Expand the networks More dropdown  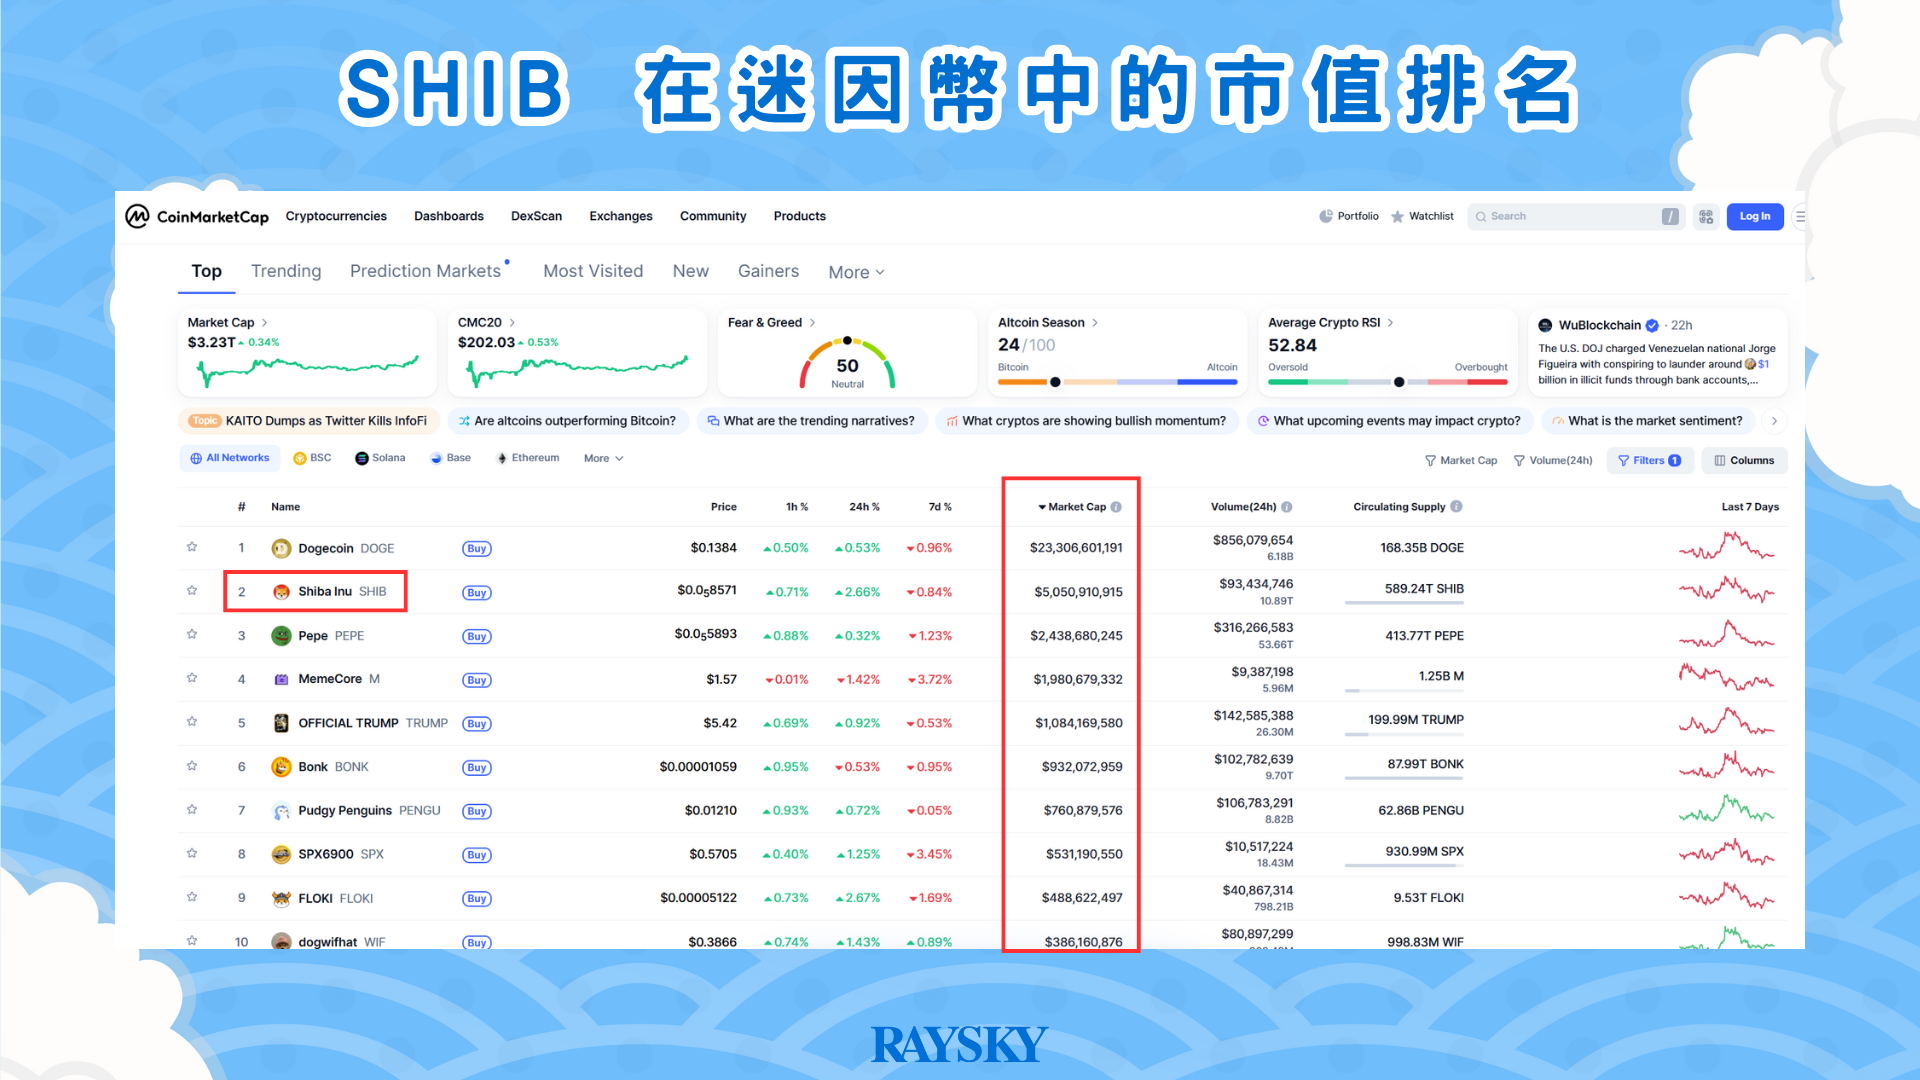pos(604,458)
